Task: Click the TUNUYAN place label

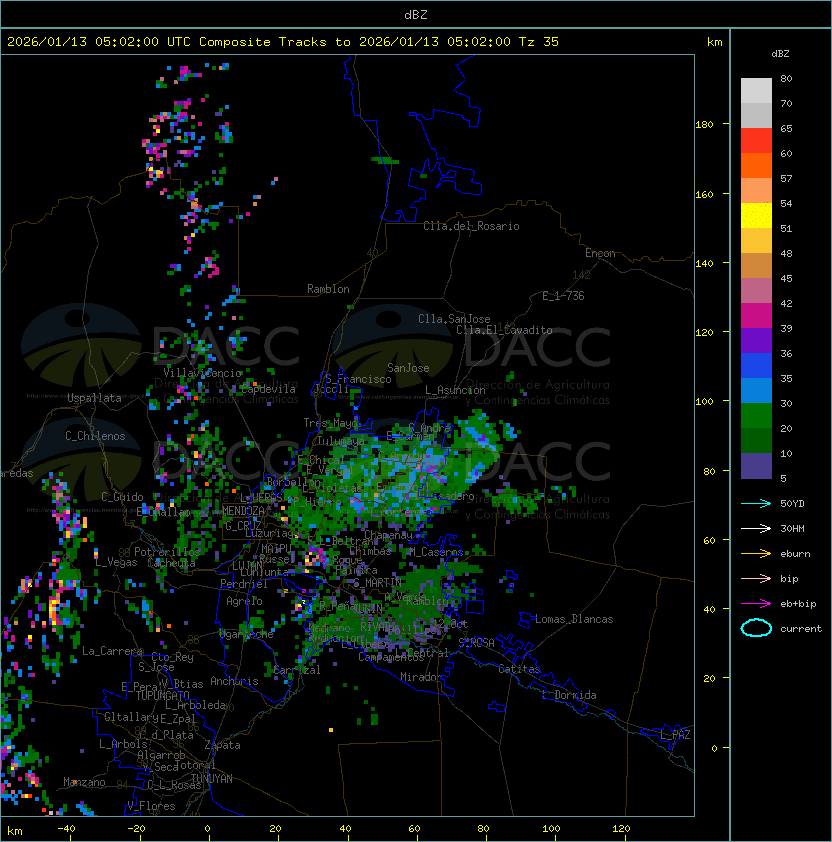Action: tap(212, 779)
